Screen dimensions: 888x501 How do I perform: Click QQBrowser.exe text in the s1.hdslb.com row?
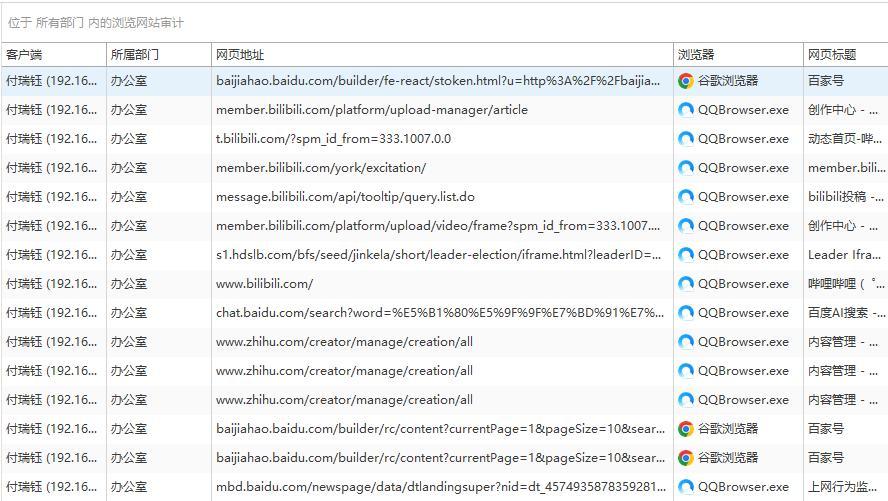click(x=743, y=255)
